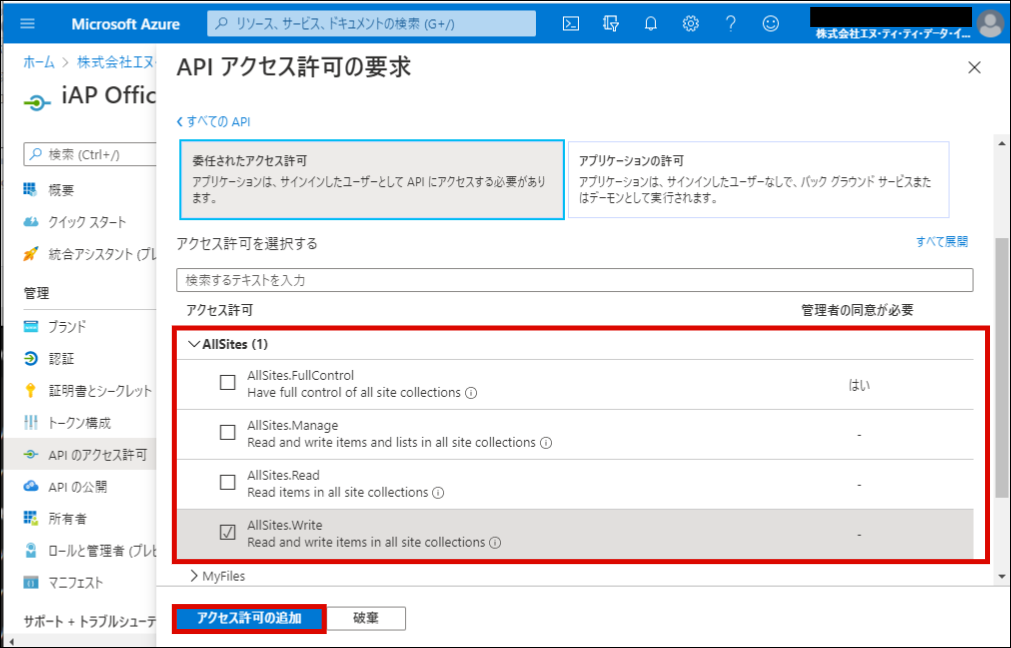The image size is (1011, 648).
Task: Open 概要 in the left menu
Action: (x=61, y=190)
